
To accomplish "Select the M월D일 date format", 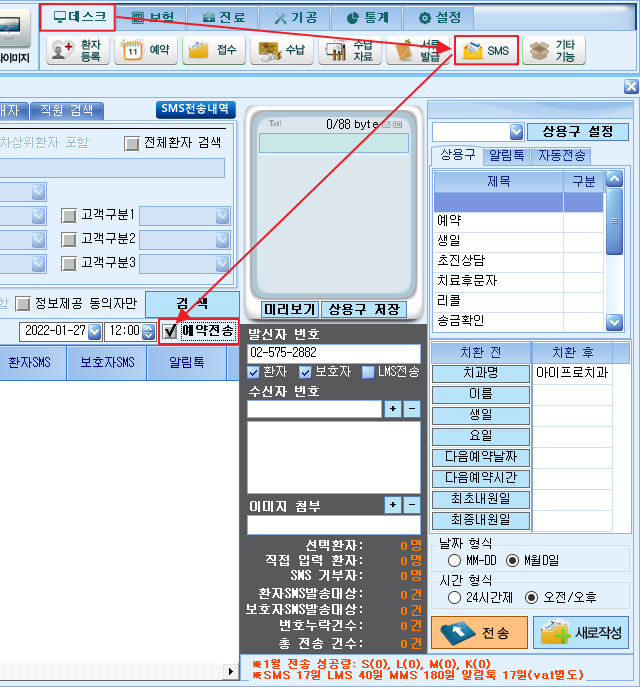I will point(512,560).
